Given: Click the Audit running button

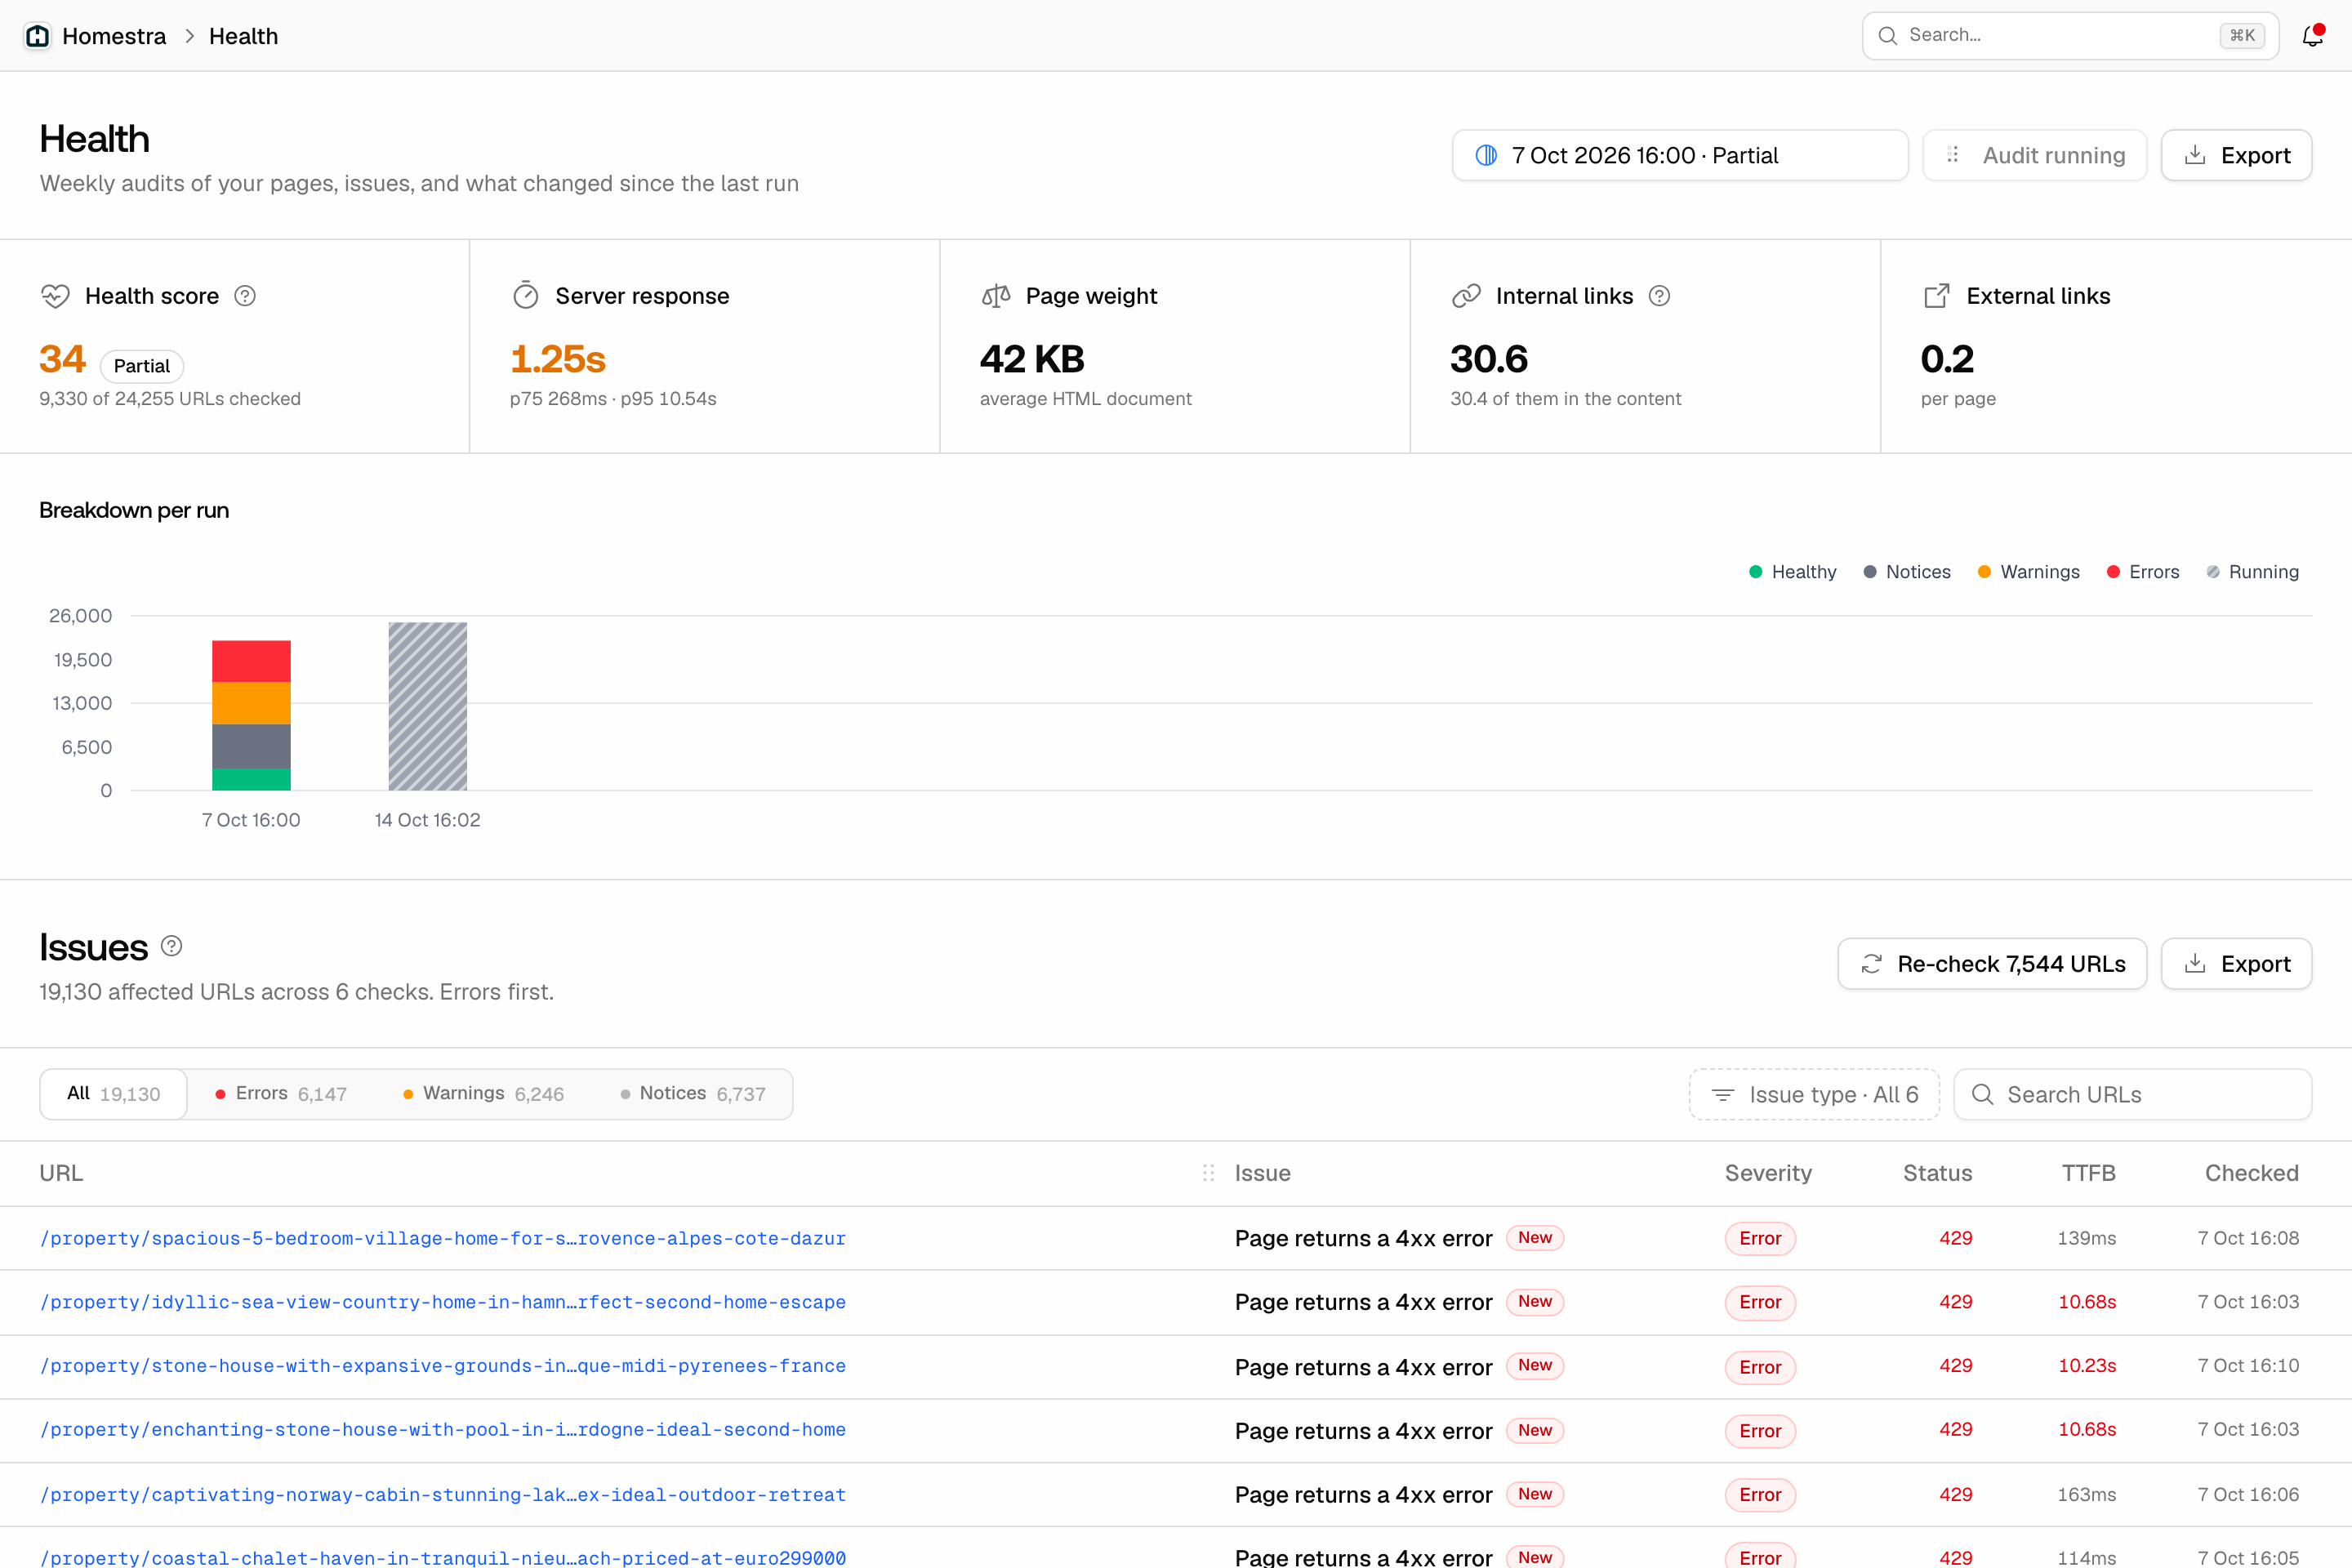Looking at the screenshot, I should pos(2034,155).
